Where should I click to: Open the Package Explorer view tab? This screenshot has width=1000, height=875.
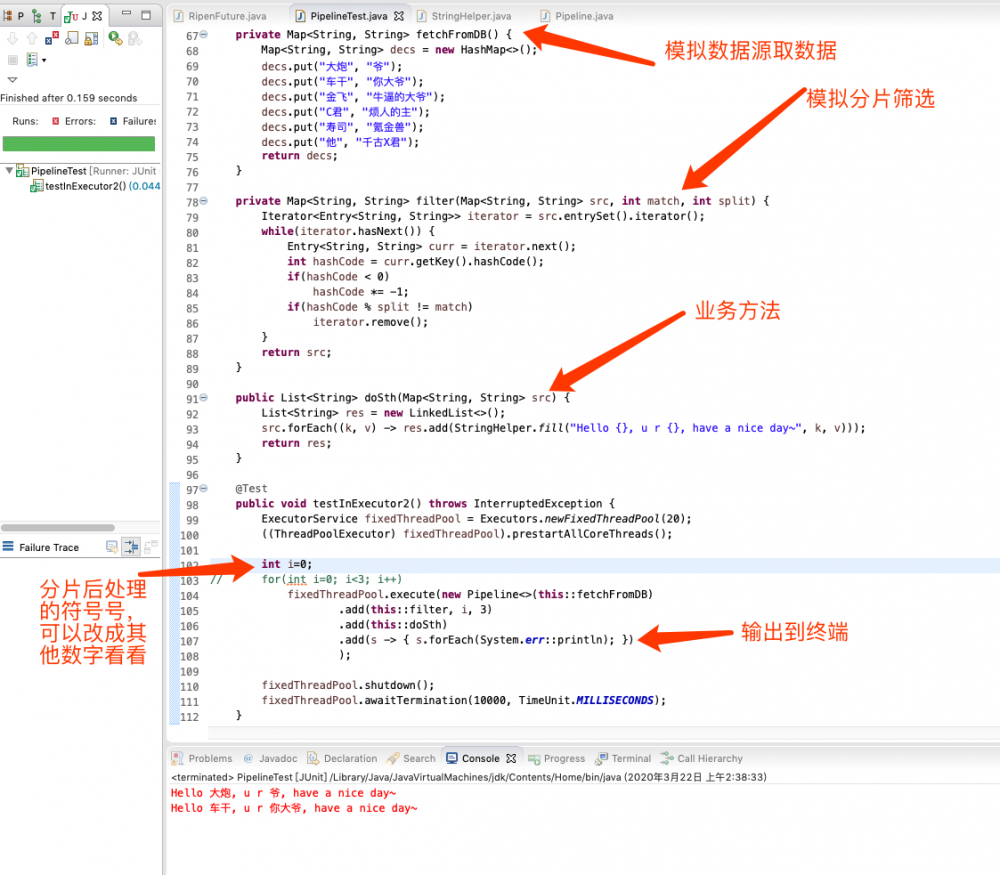click(13, 16)
